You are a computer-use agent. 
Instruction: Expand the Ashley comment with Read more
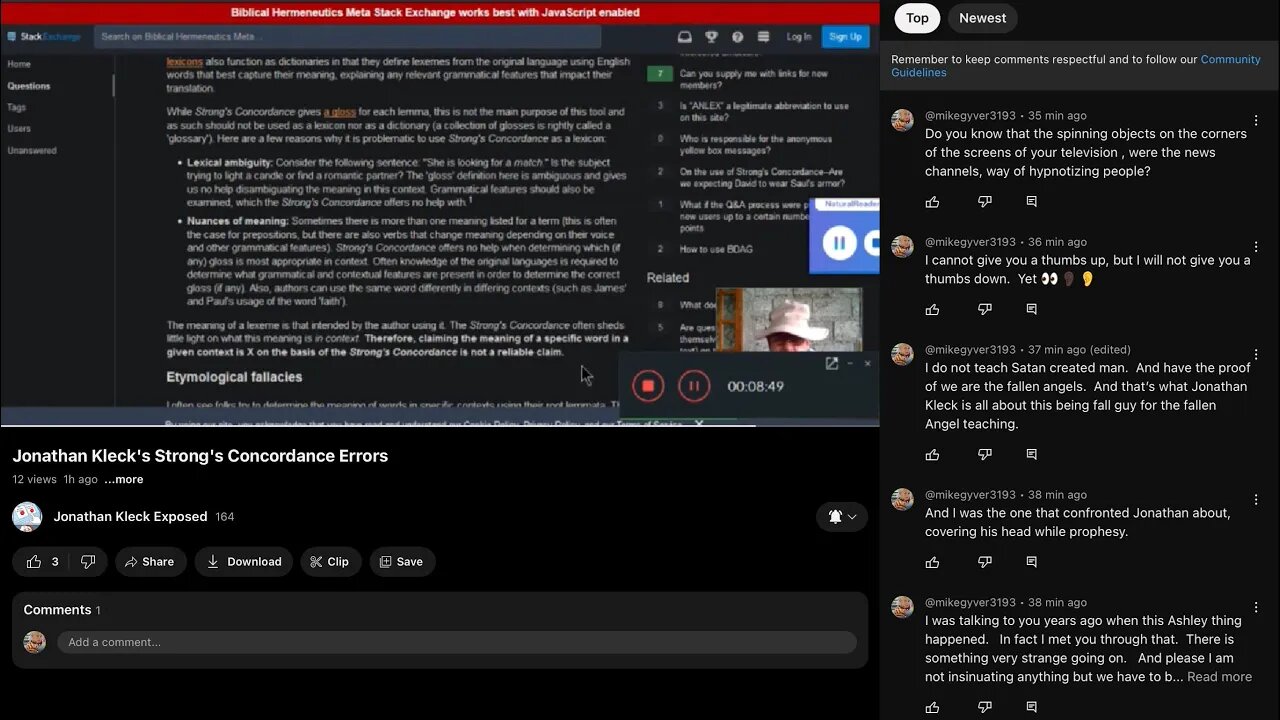coord(1219,677)
